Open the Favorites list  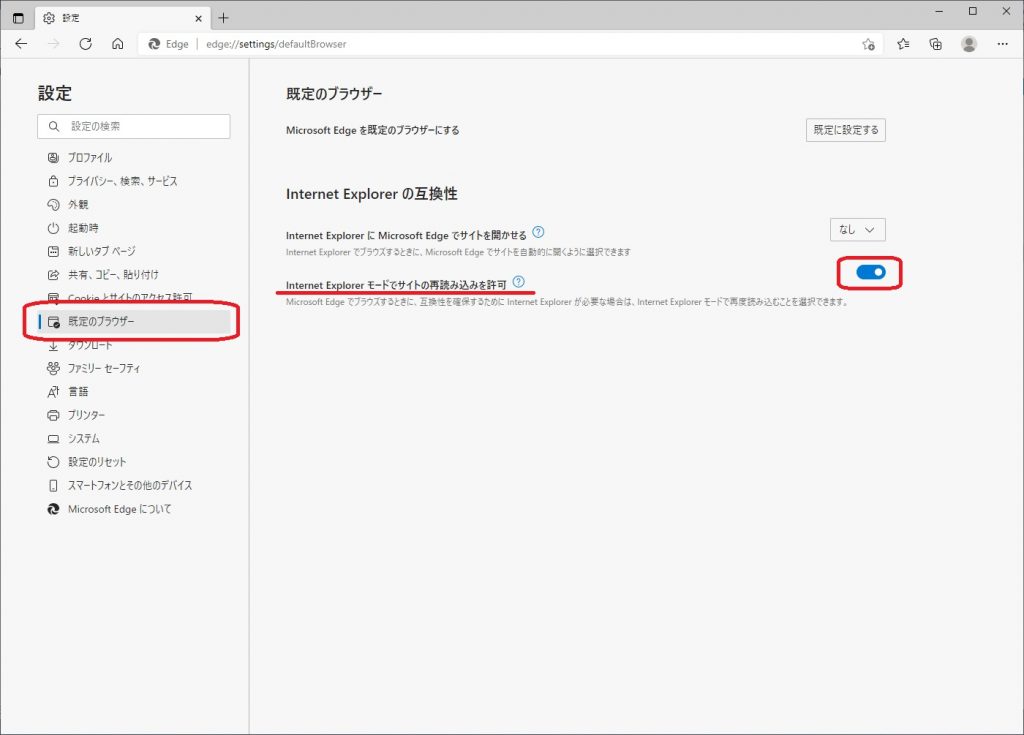tap(903, 44)
